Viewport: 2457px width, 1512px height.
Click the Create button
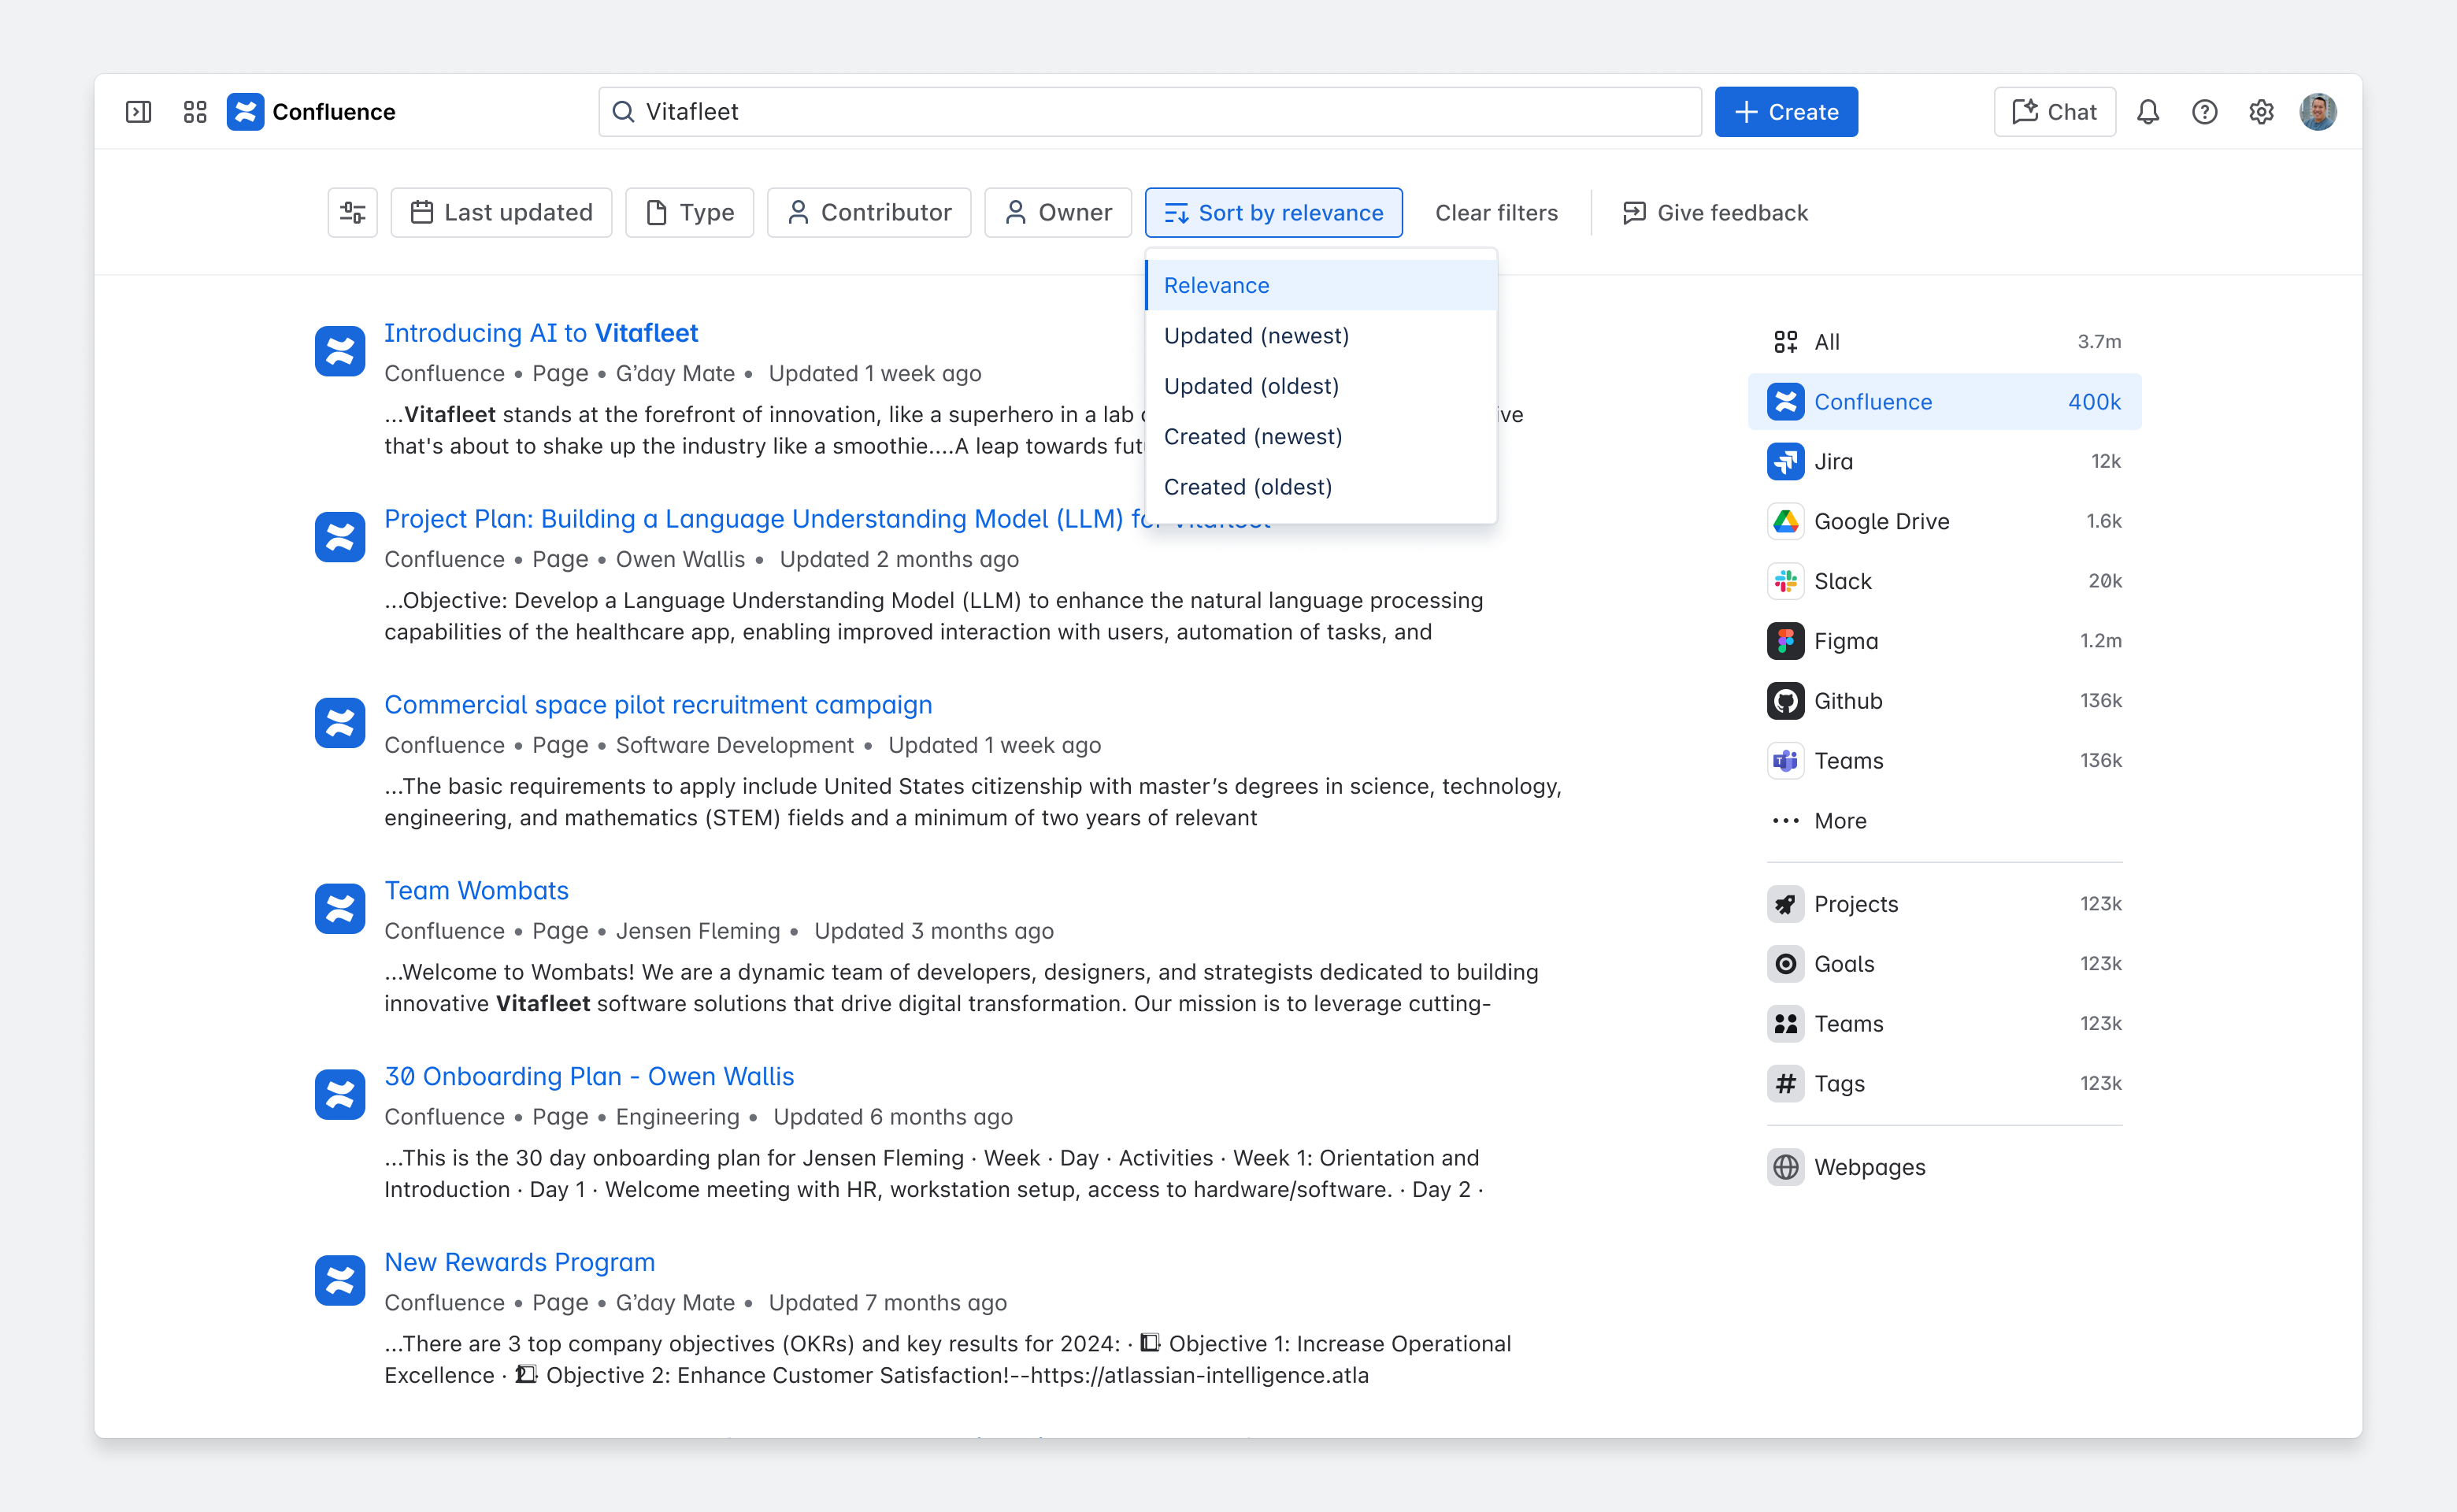pyautogui.click(x=1786, y=111)
